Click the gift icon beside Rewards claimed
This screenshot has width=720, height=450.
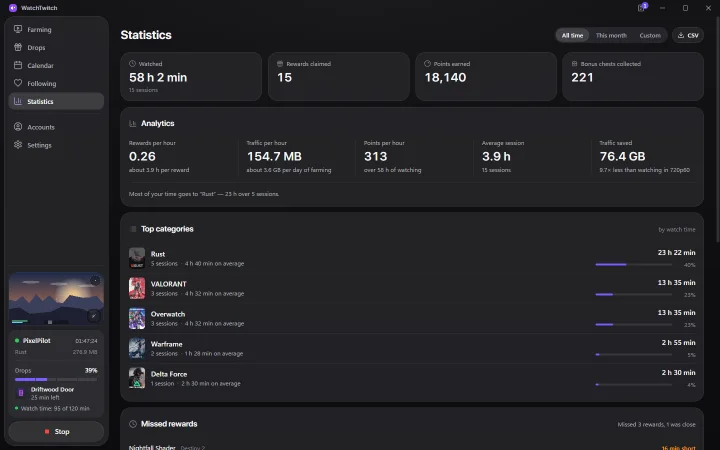click(x=280, y=64)
